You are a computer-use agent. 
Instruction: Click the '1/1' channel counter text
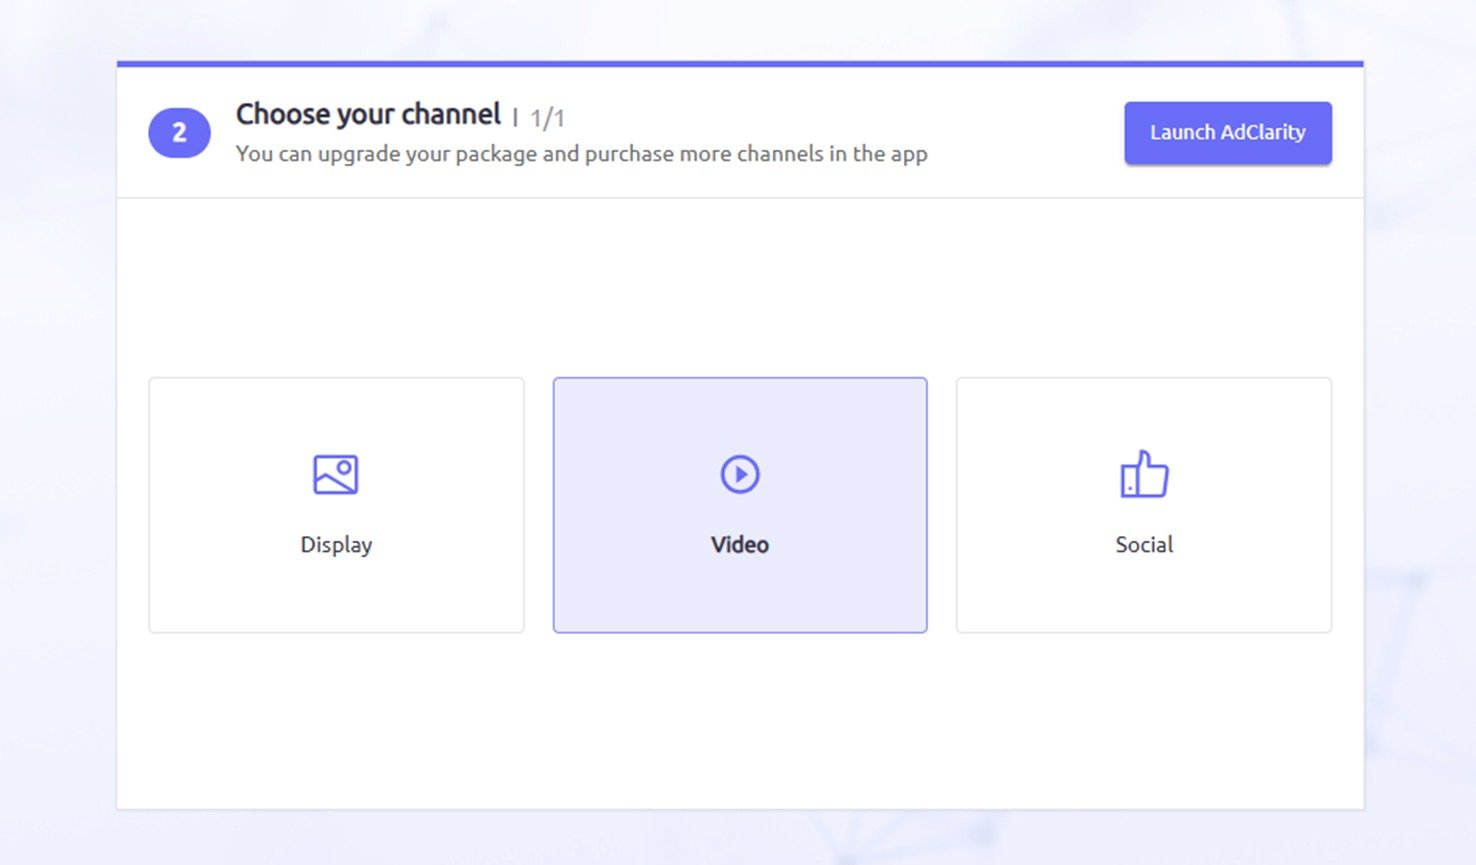546,117
